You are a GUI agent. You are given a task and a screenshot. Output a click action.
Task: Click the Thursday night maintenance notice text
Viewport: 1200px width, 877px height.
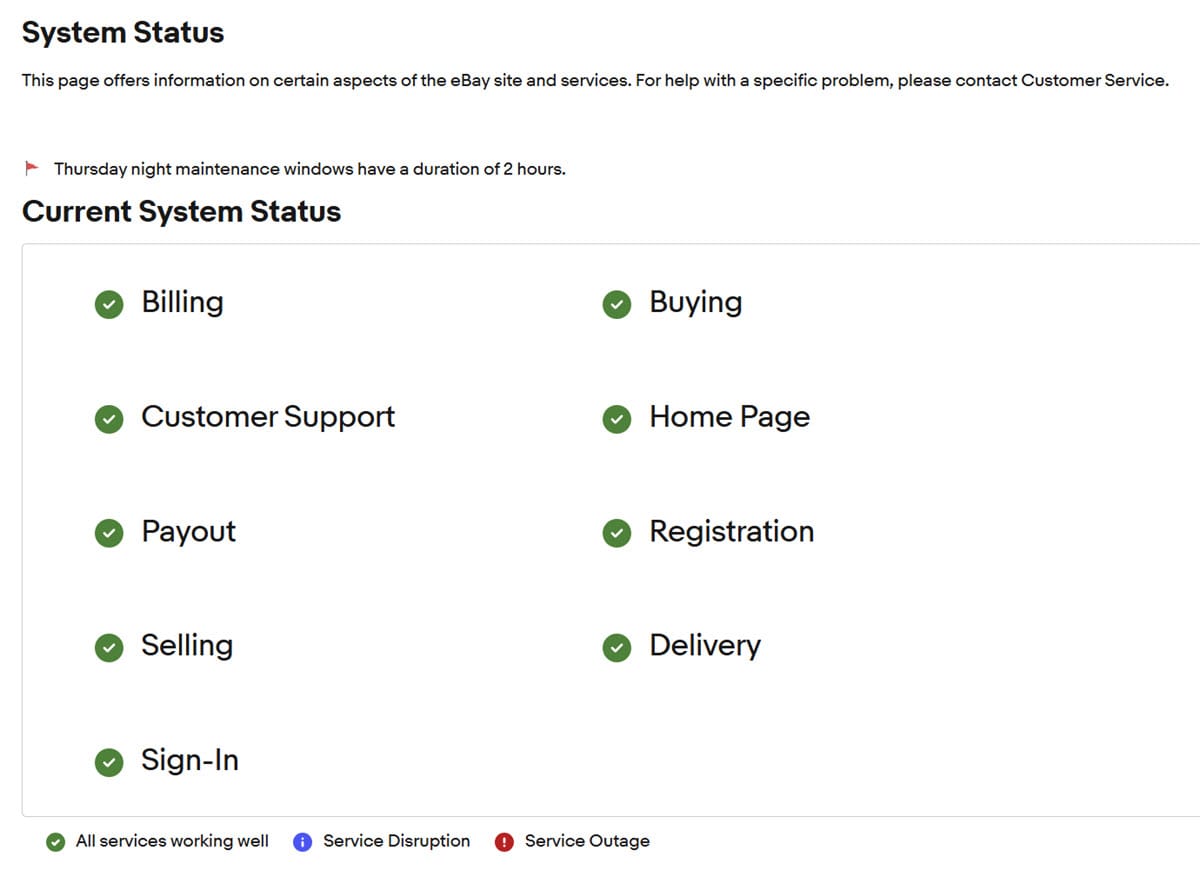pyautogui.click(x=310, y=169)
